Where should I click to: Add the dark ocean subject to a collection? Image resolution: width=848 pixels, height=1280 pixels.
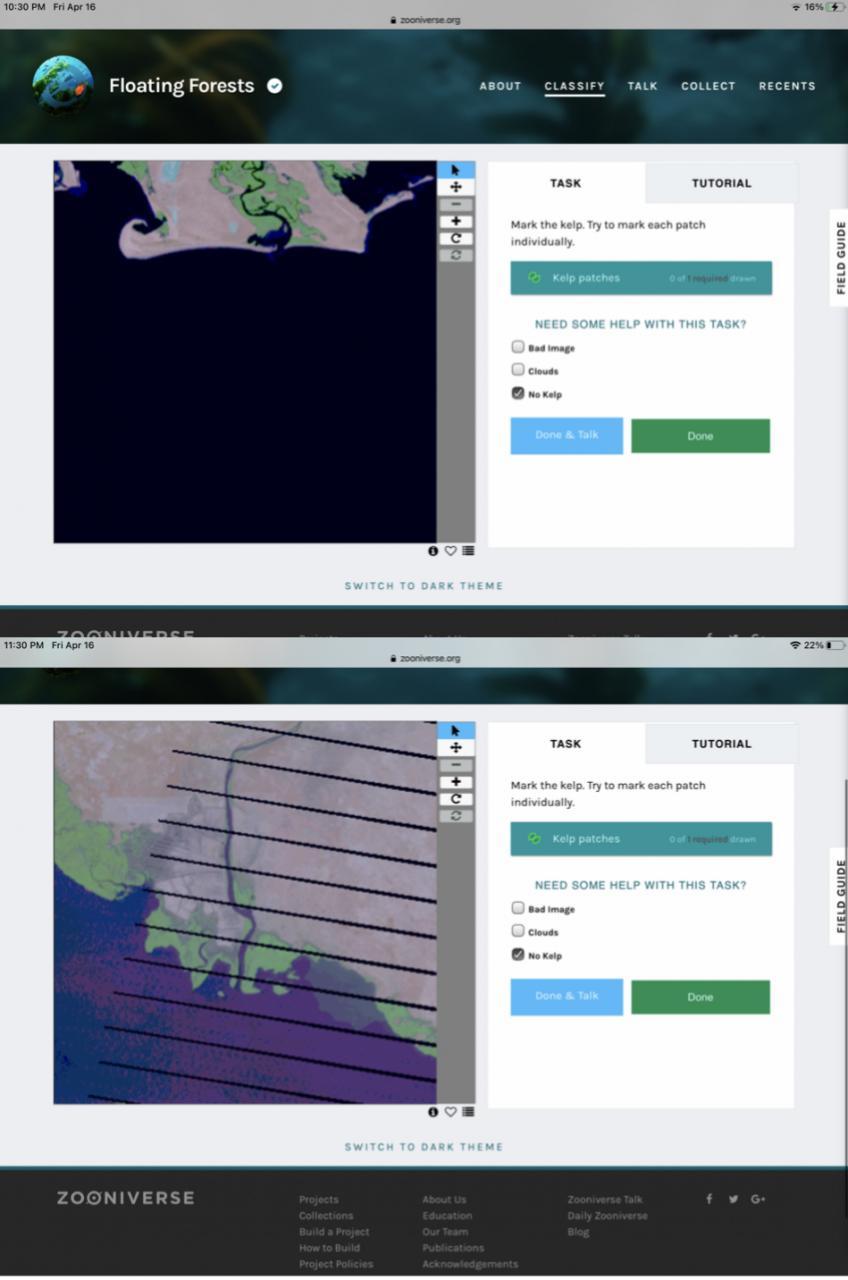click(468, 551)
